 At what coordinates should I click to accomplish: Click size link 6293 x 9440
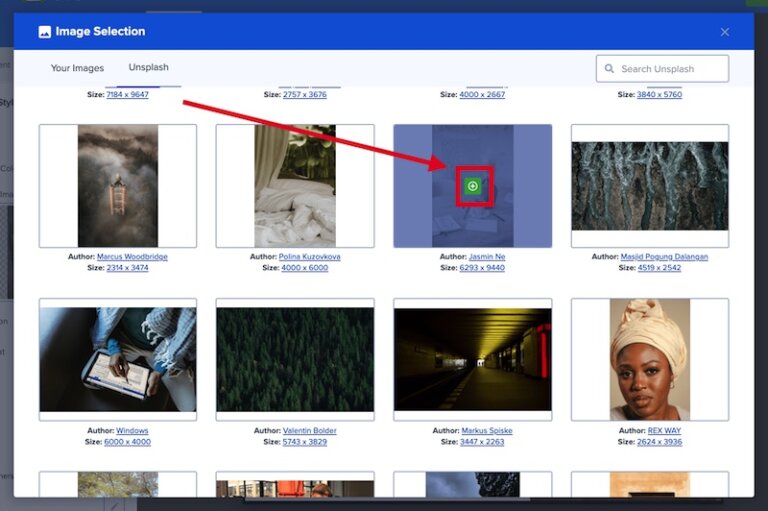482,268
